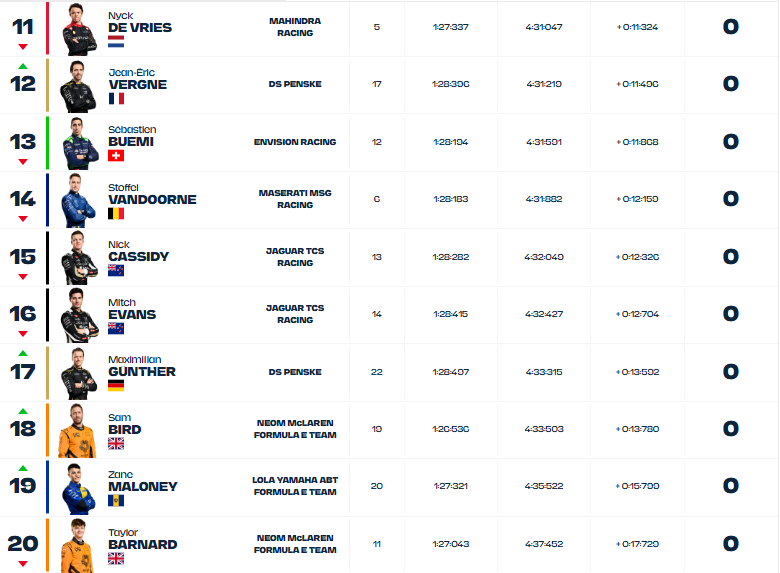Open the Nick Cassidy driver name link

pyautogui.click(x=139, y=252)
